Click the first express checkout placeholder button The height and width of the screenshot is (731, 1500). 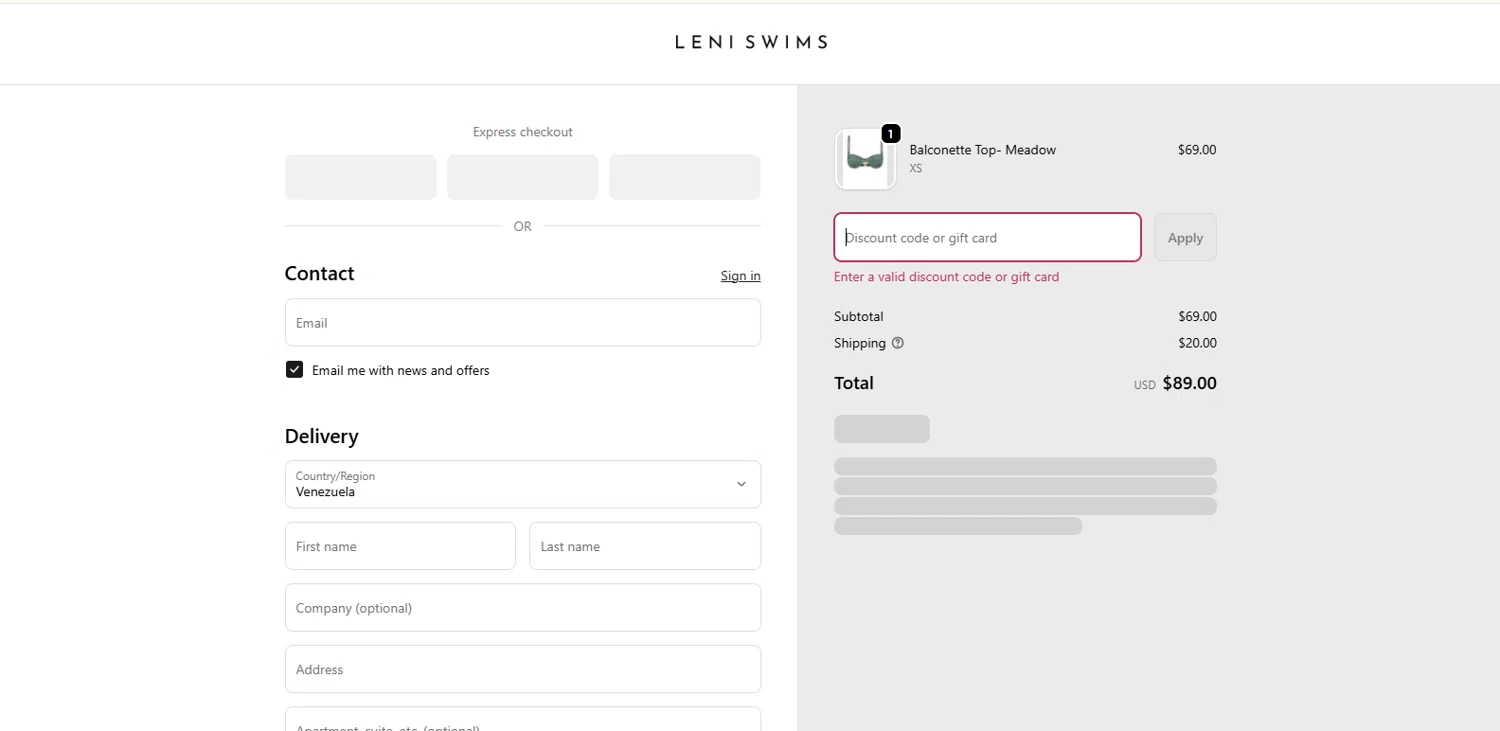click(x=360, y=177)
